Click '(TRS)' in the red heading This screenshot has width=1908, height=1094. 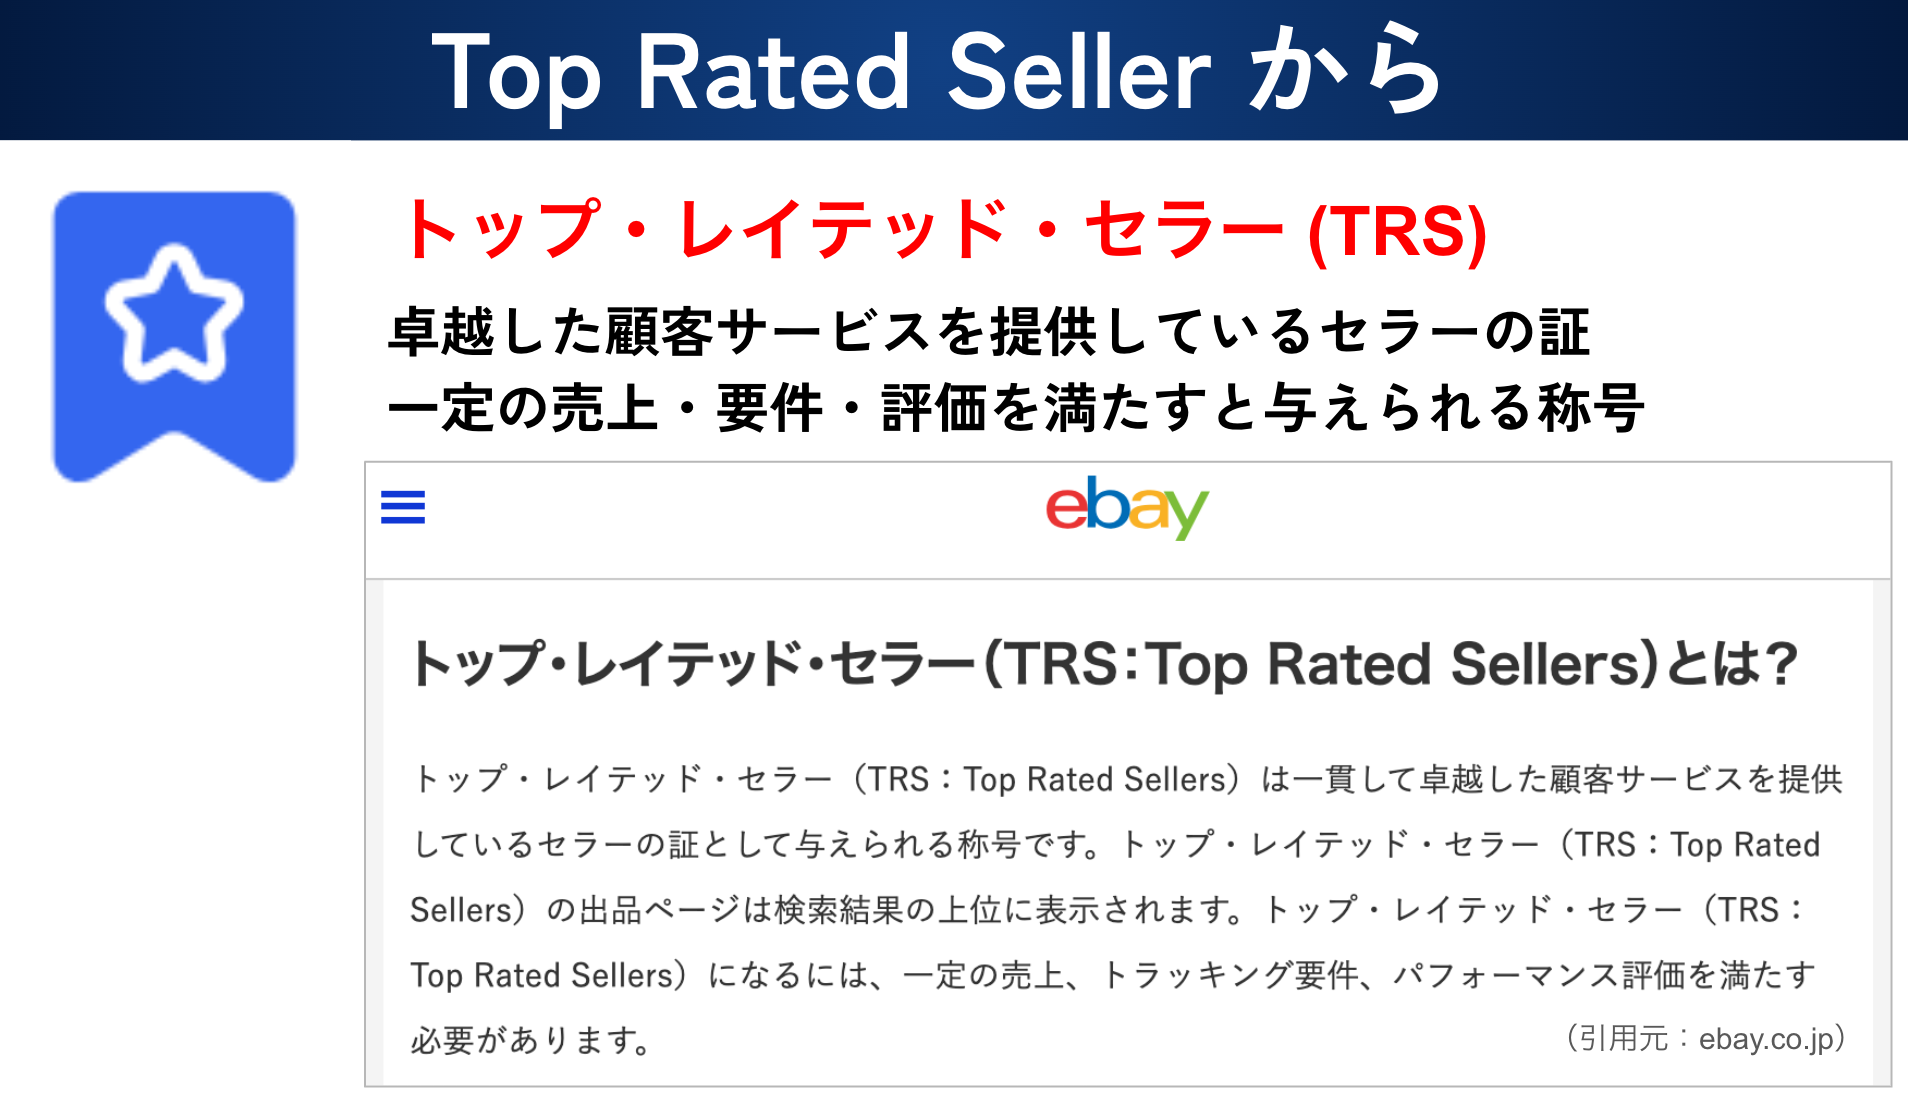click(x=1398, y=232)
